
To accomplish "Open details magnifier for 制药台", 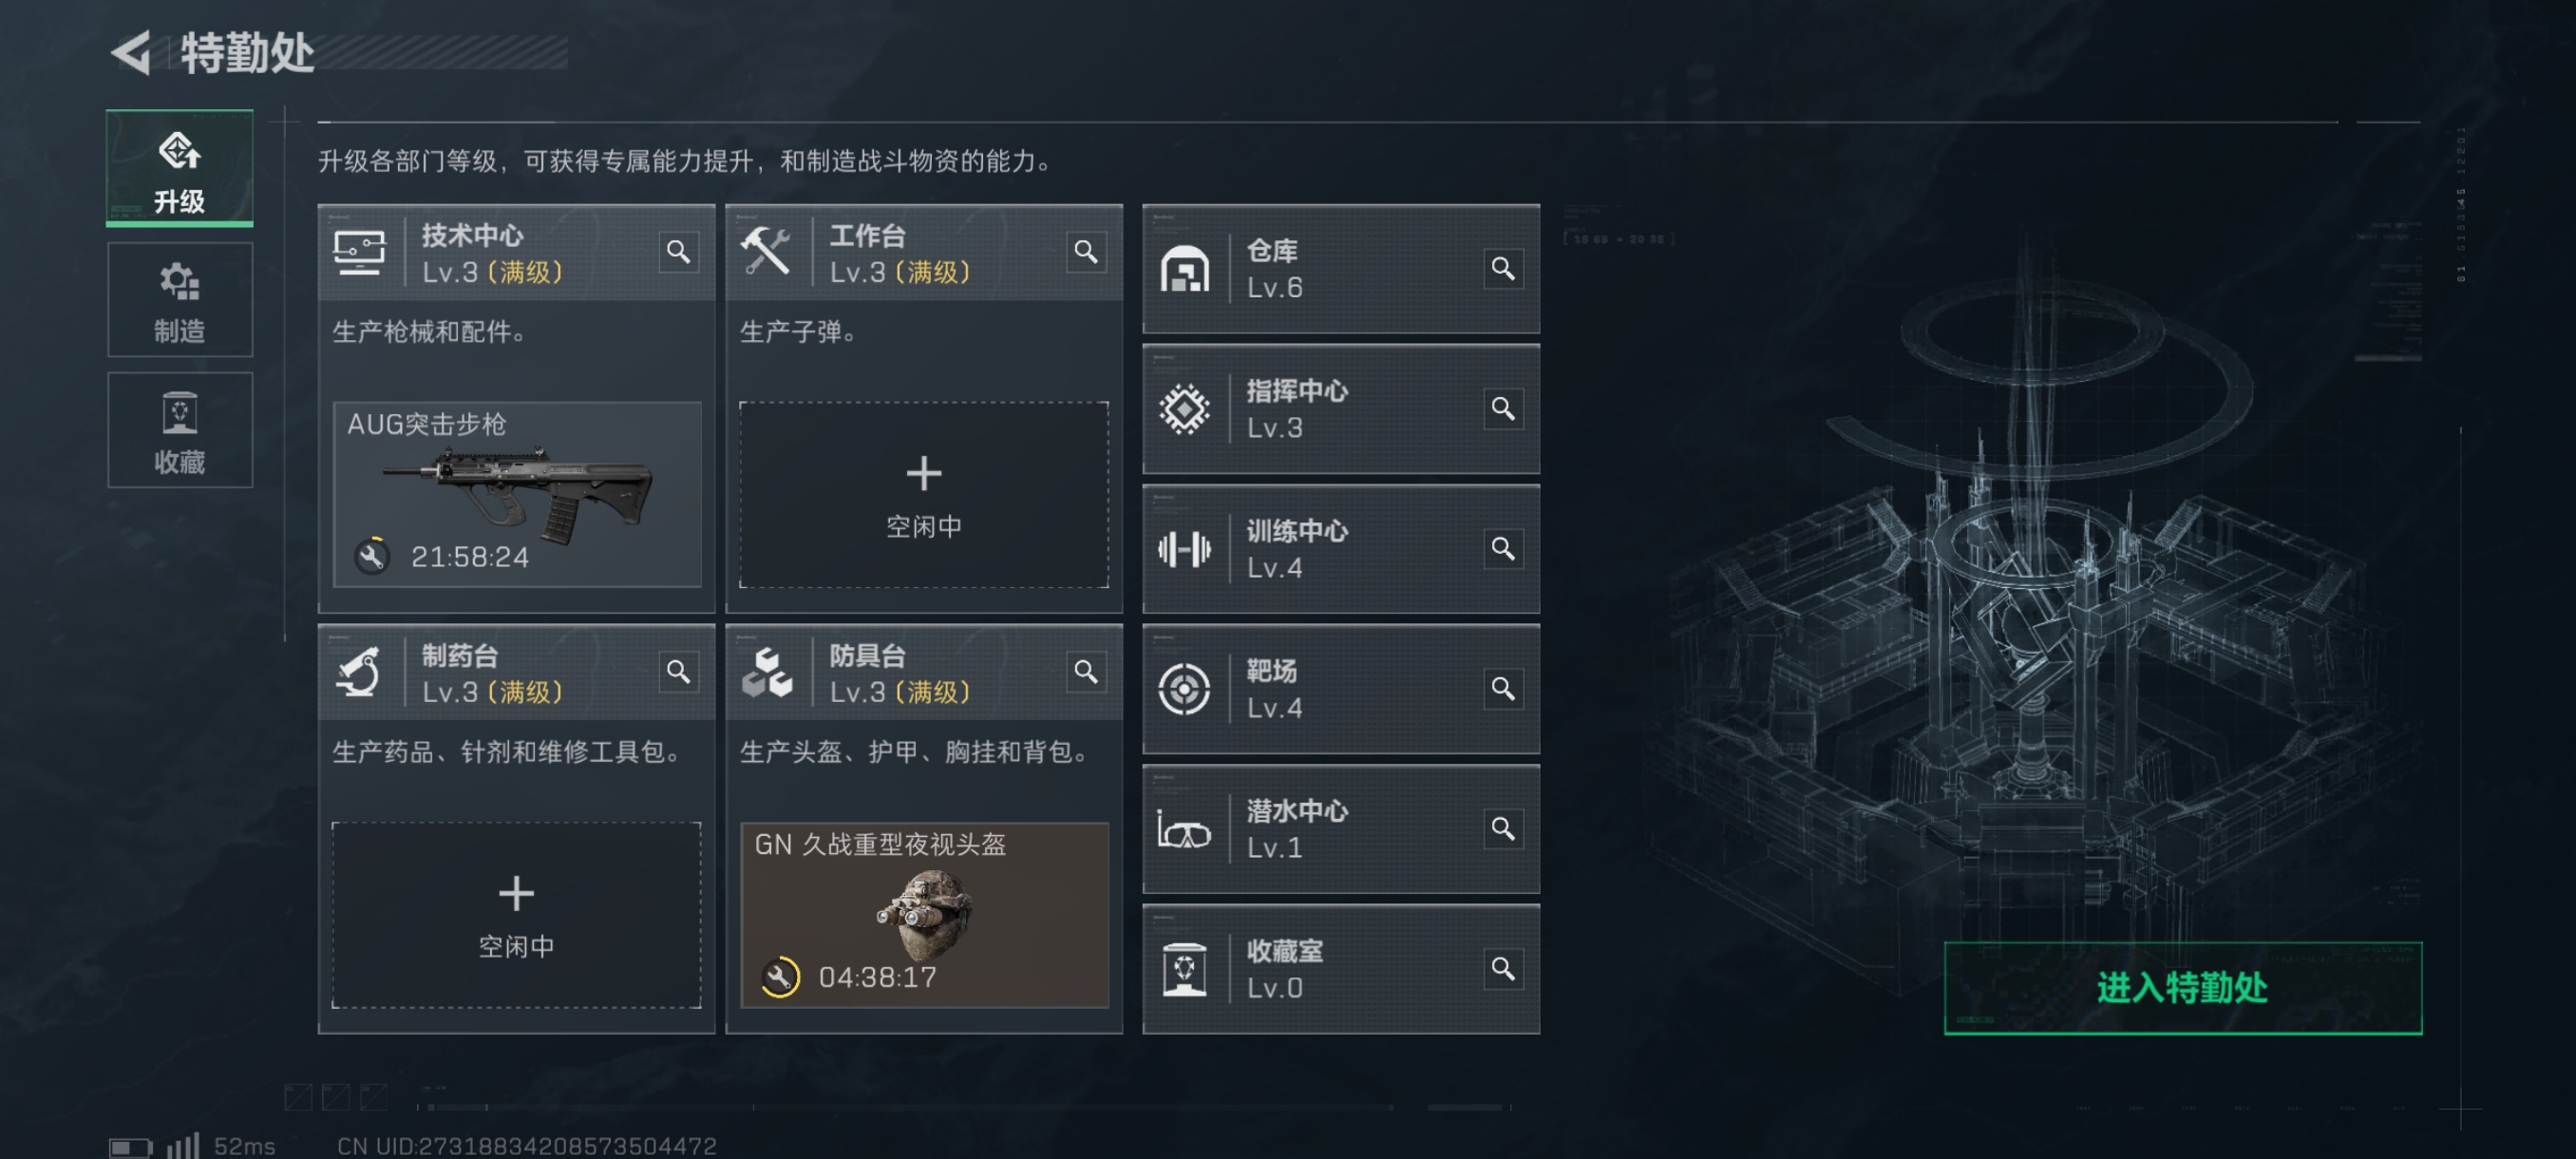I will pos(678,672).
